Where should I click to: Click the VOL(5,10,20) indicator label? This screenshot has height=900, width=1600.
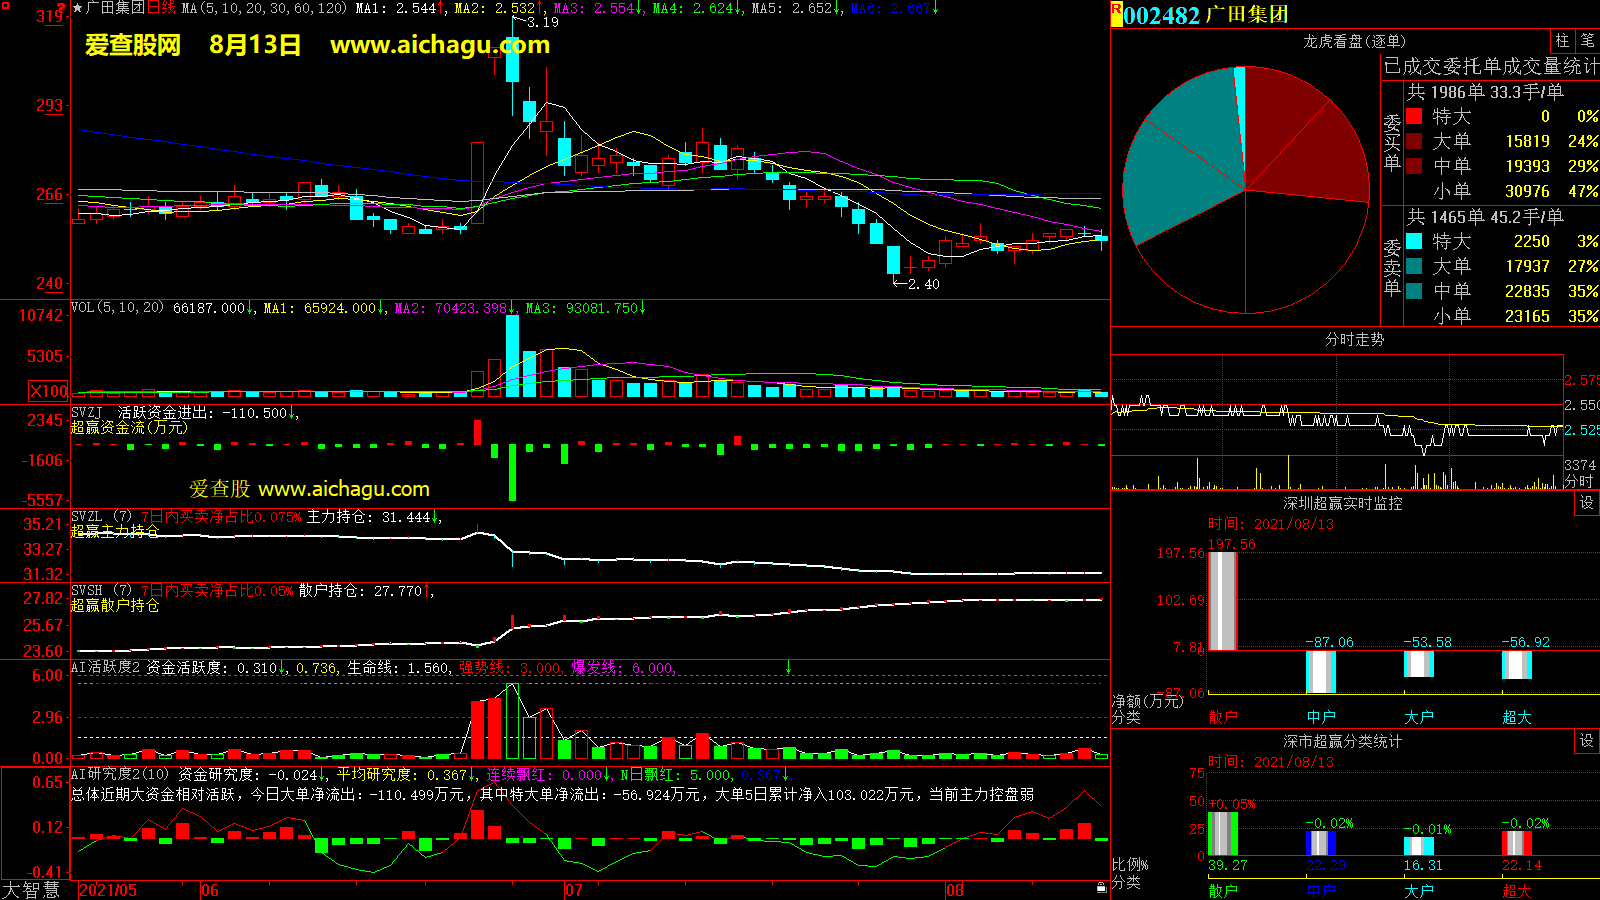[117, 308]
